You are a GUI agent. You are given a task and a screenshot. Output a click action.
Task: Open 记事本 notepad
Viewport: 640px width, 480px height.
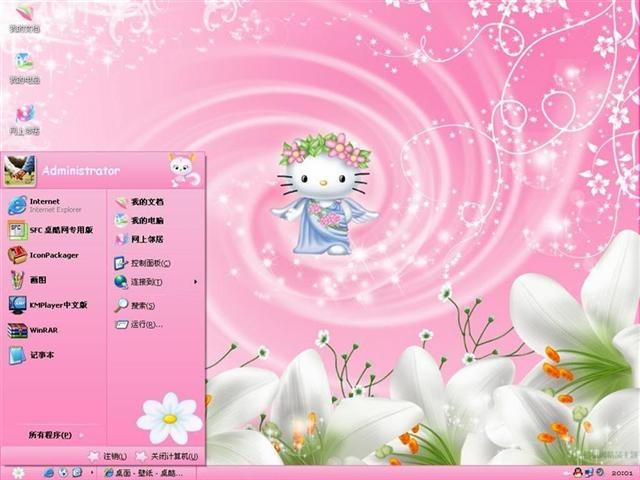tap(31, 355)
